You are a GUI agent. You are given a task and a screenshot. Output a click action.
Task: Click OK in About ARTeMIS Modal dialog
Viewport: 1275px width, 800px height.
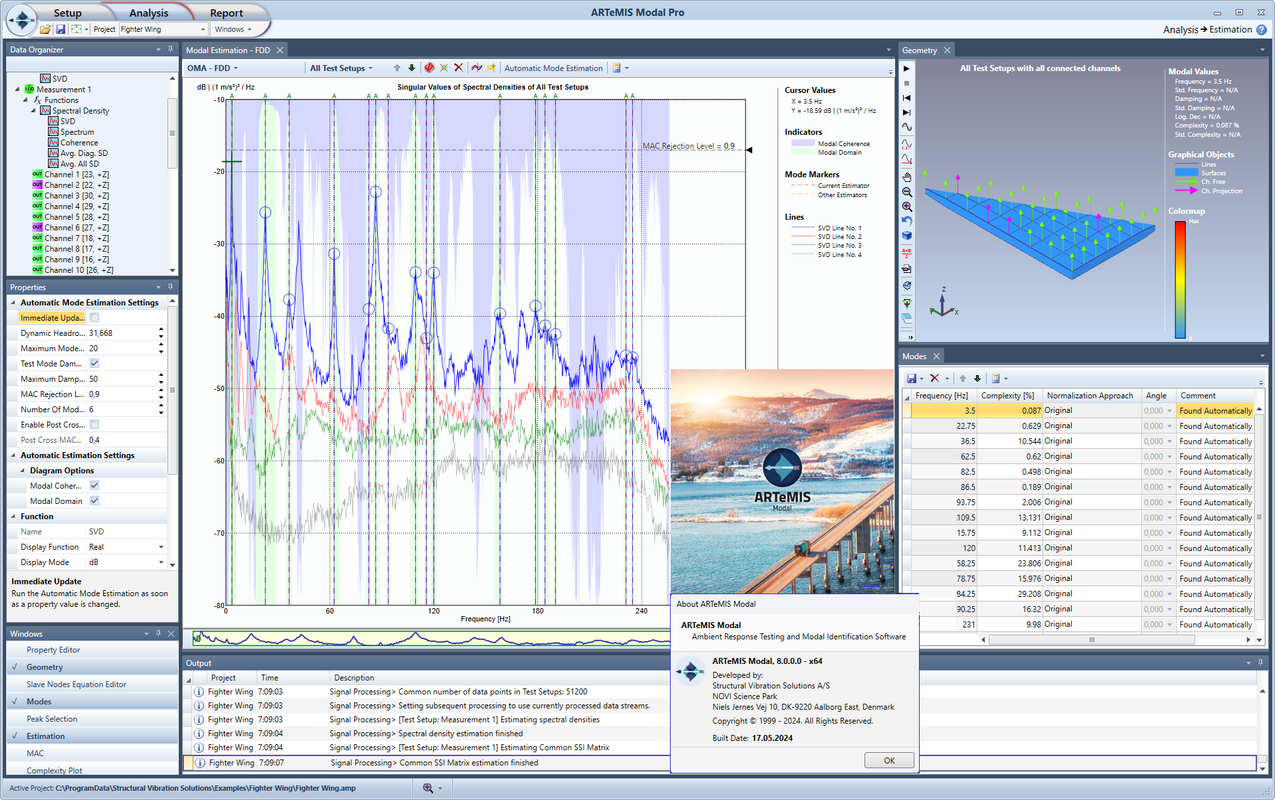coord(889,761)
